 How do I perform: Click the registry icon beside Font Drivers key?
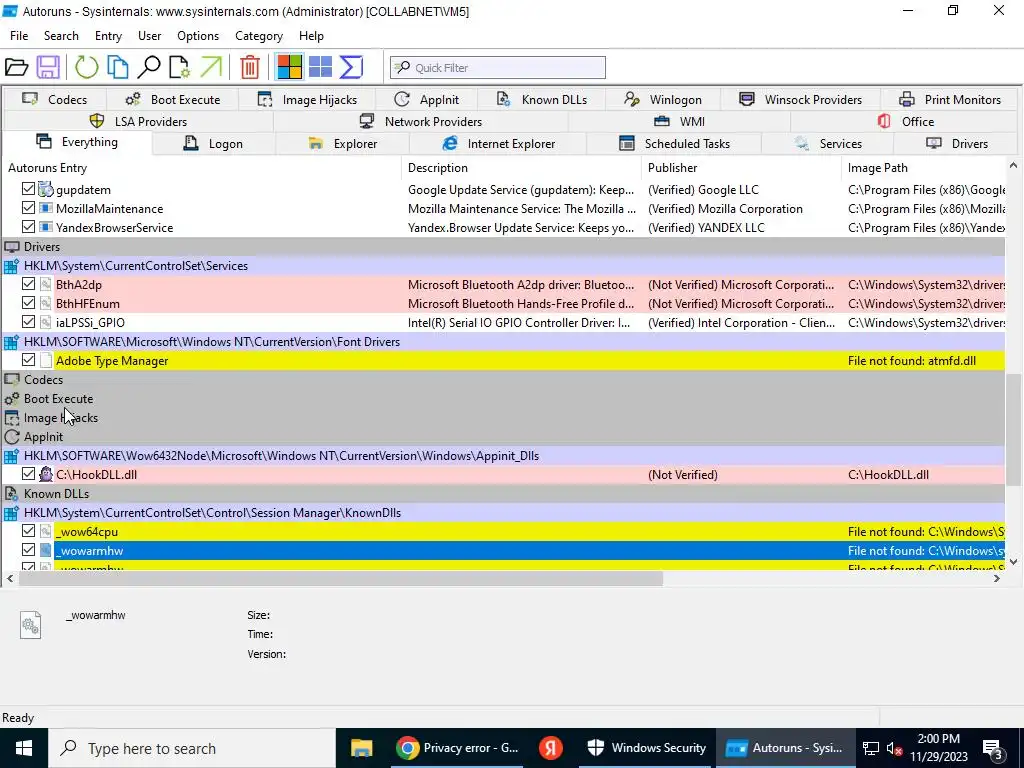point(12,342)
